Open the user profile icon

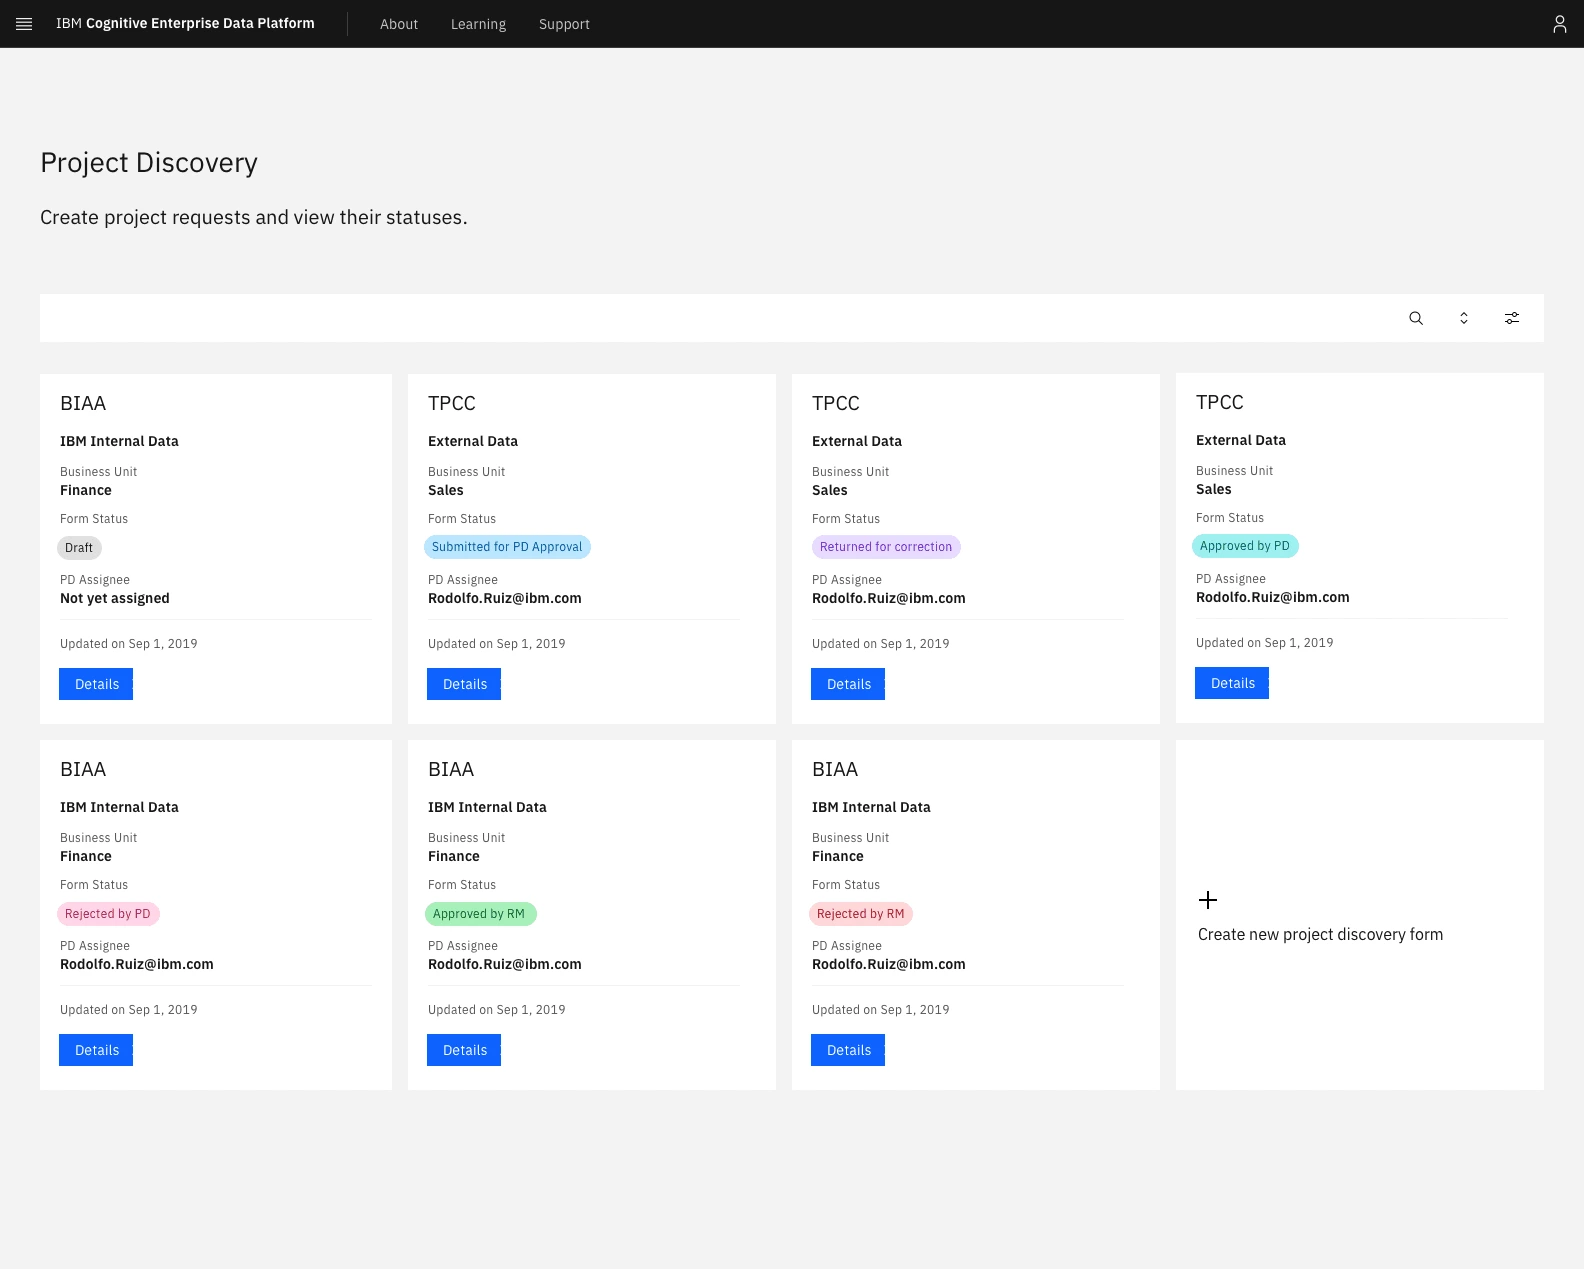pos(1559,24)
